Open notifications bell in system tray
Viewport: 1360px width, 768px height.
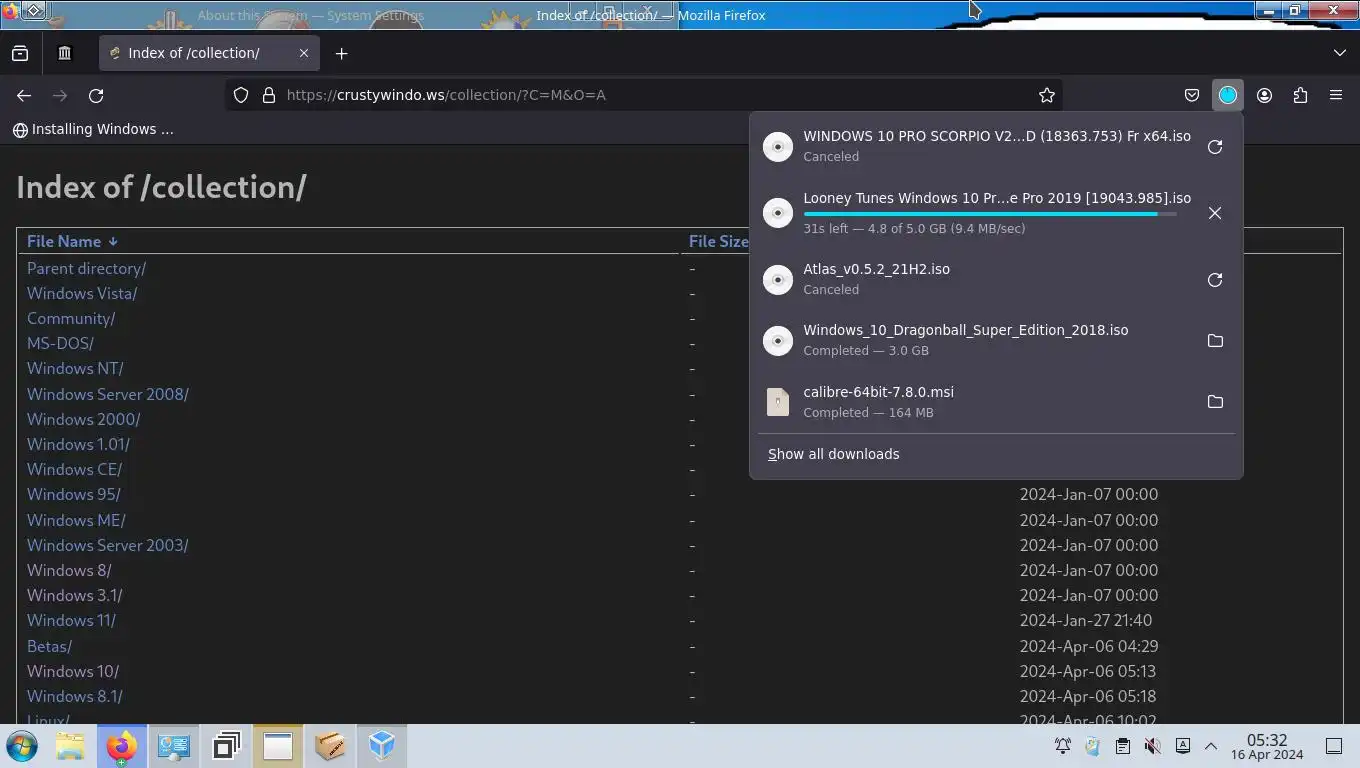pos(1063,746)
